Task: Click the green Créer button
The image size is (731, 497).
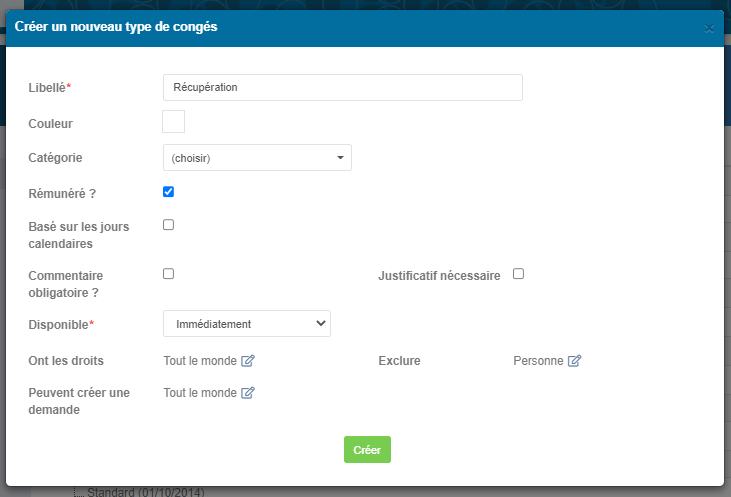Action: (367, 449)
